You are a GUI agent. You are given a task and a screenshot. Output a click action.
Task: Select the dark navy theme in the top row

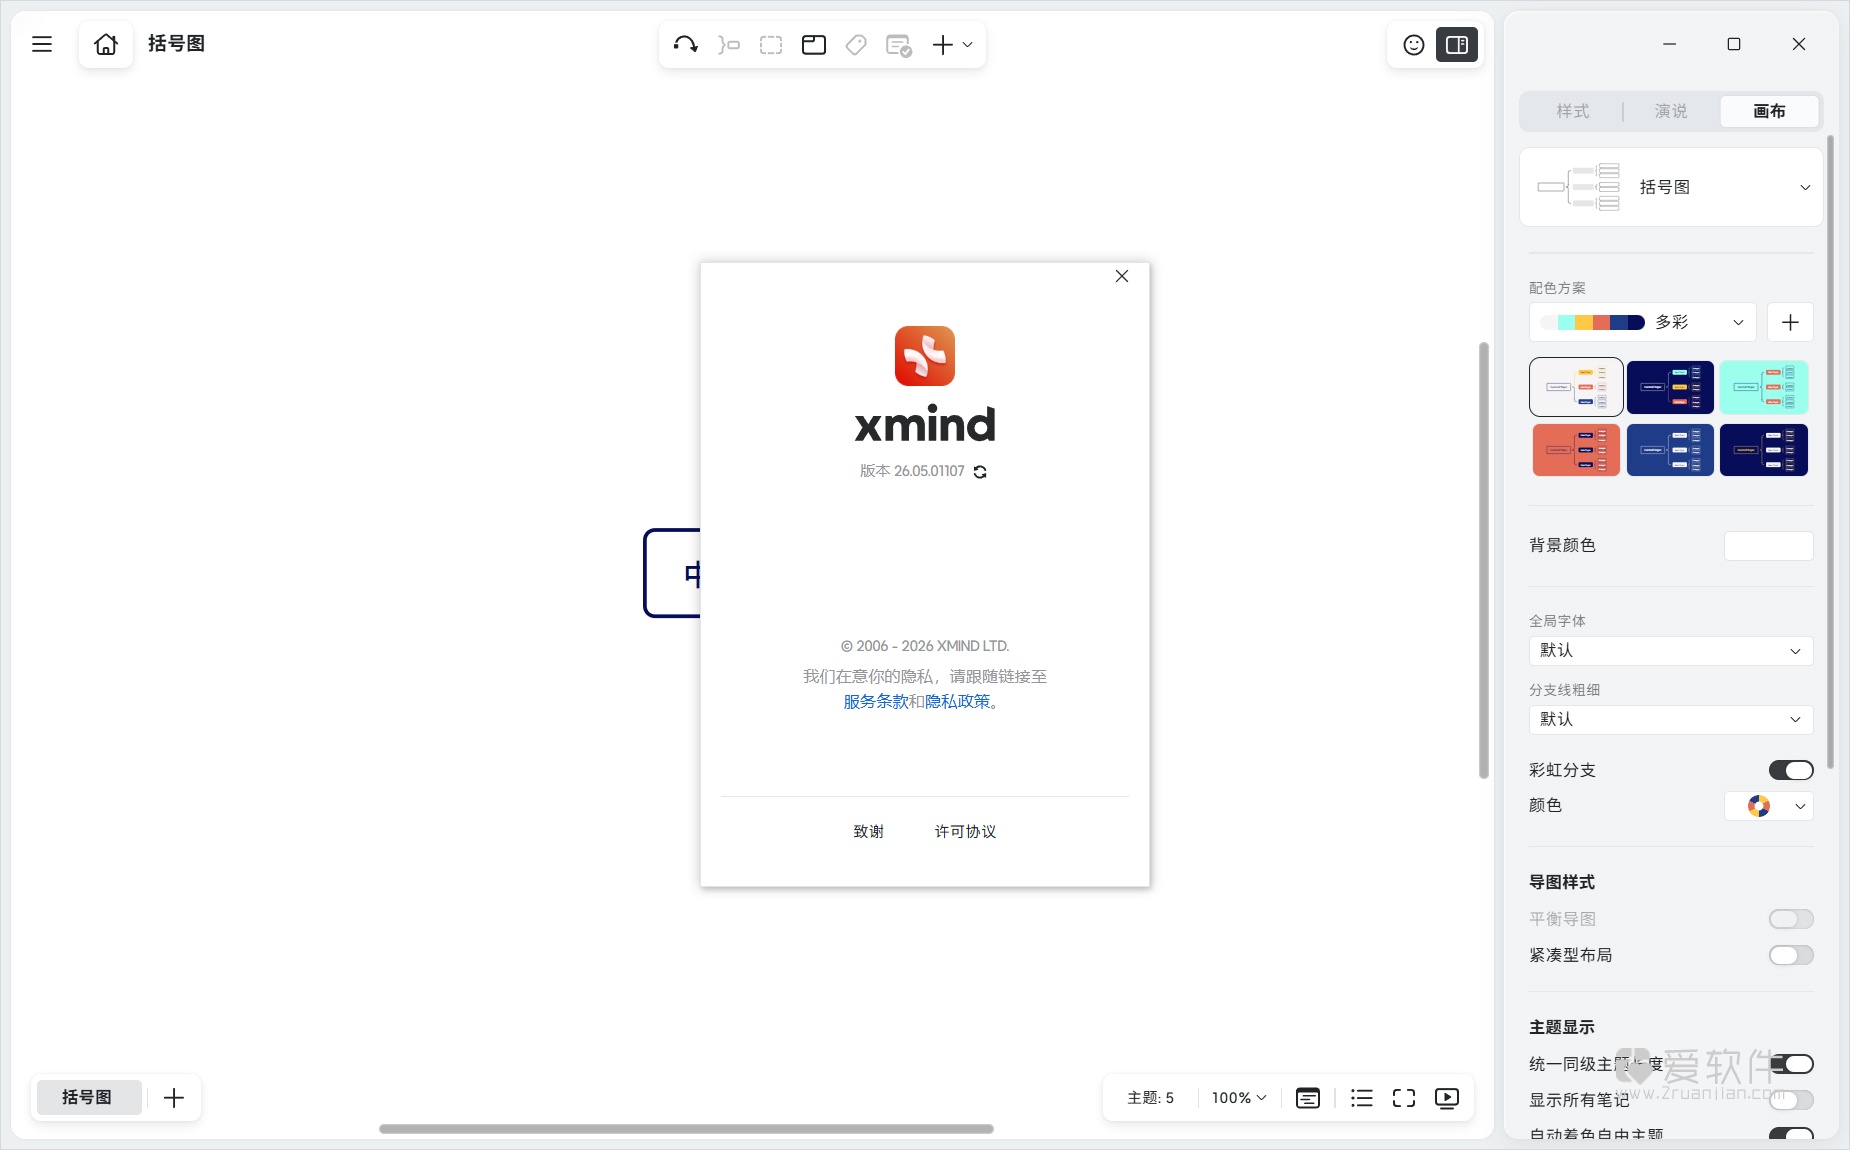(x=1670, y=387)
